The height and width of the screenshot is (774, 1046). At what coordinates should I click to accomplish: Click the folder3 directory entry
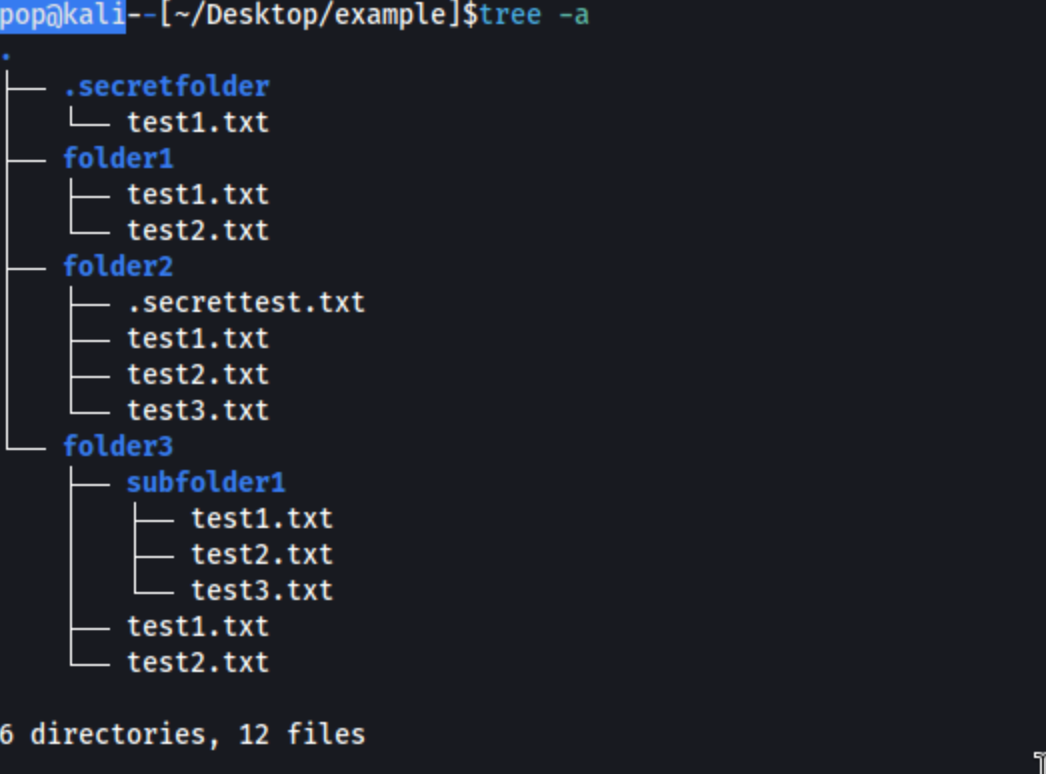(x=118, y=447)
